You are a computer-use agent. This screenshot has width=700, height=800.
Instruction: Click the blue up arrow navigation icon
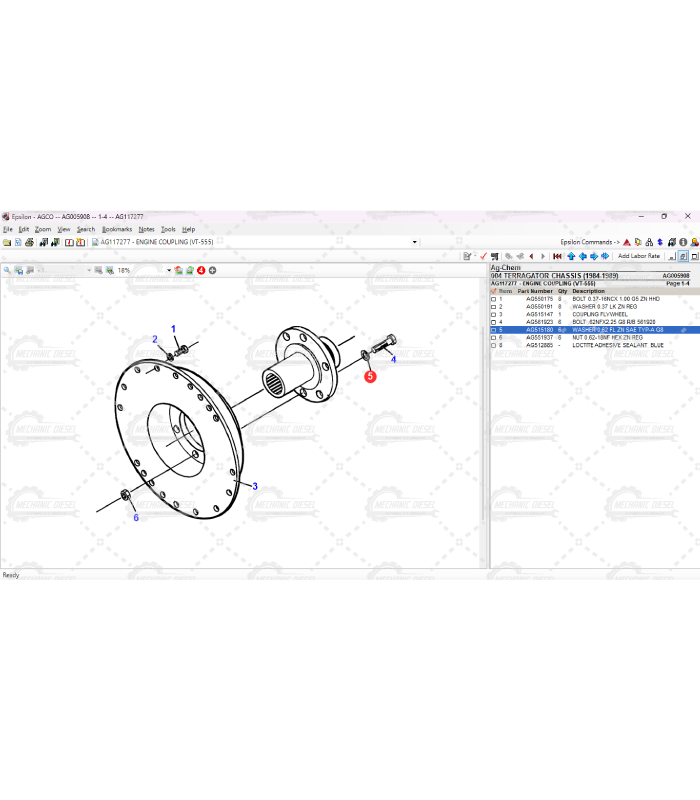coord(572,256)
